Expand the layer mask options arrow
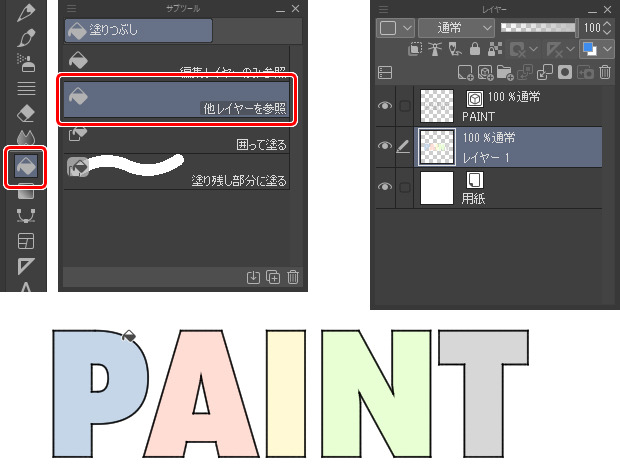The height and width of the screenshot is (474, 620). coord(533,49)
